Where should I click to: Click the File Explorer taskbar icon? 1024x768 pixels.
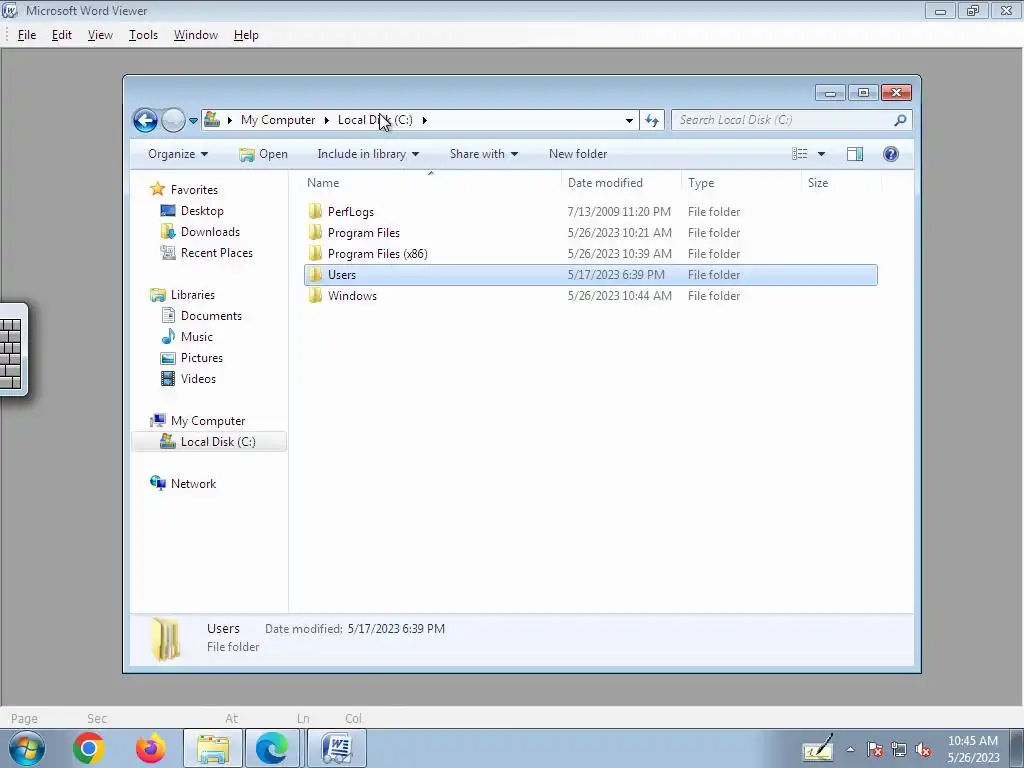213,748
